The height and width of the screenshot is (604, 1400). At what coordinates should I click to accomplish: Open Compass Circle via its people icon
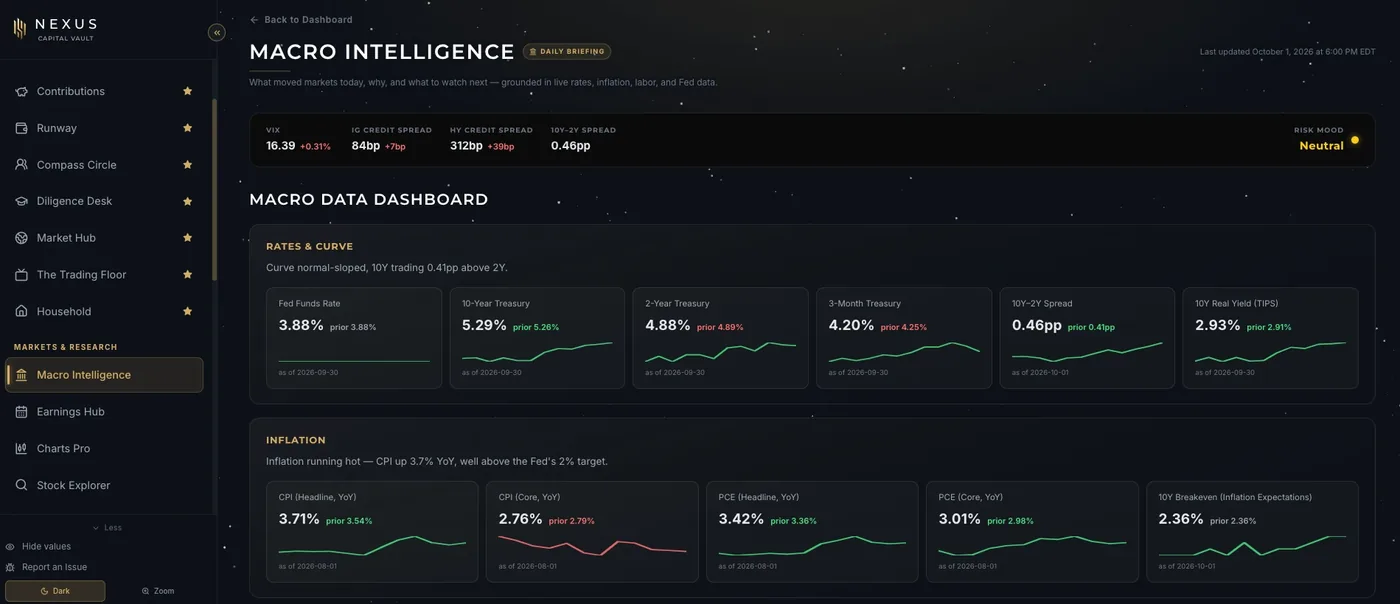21,165
